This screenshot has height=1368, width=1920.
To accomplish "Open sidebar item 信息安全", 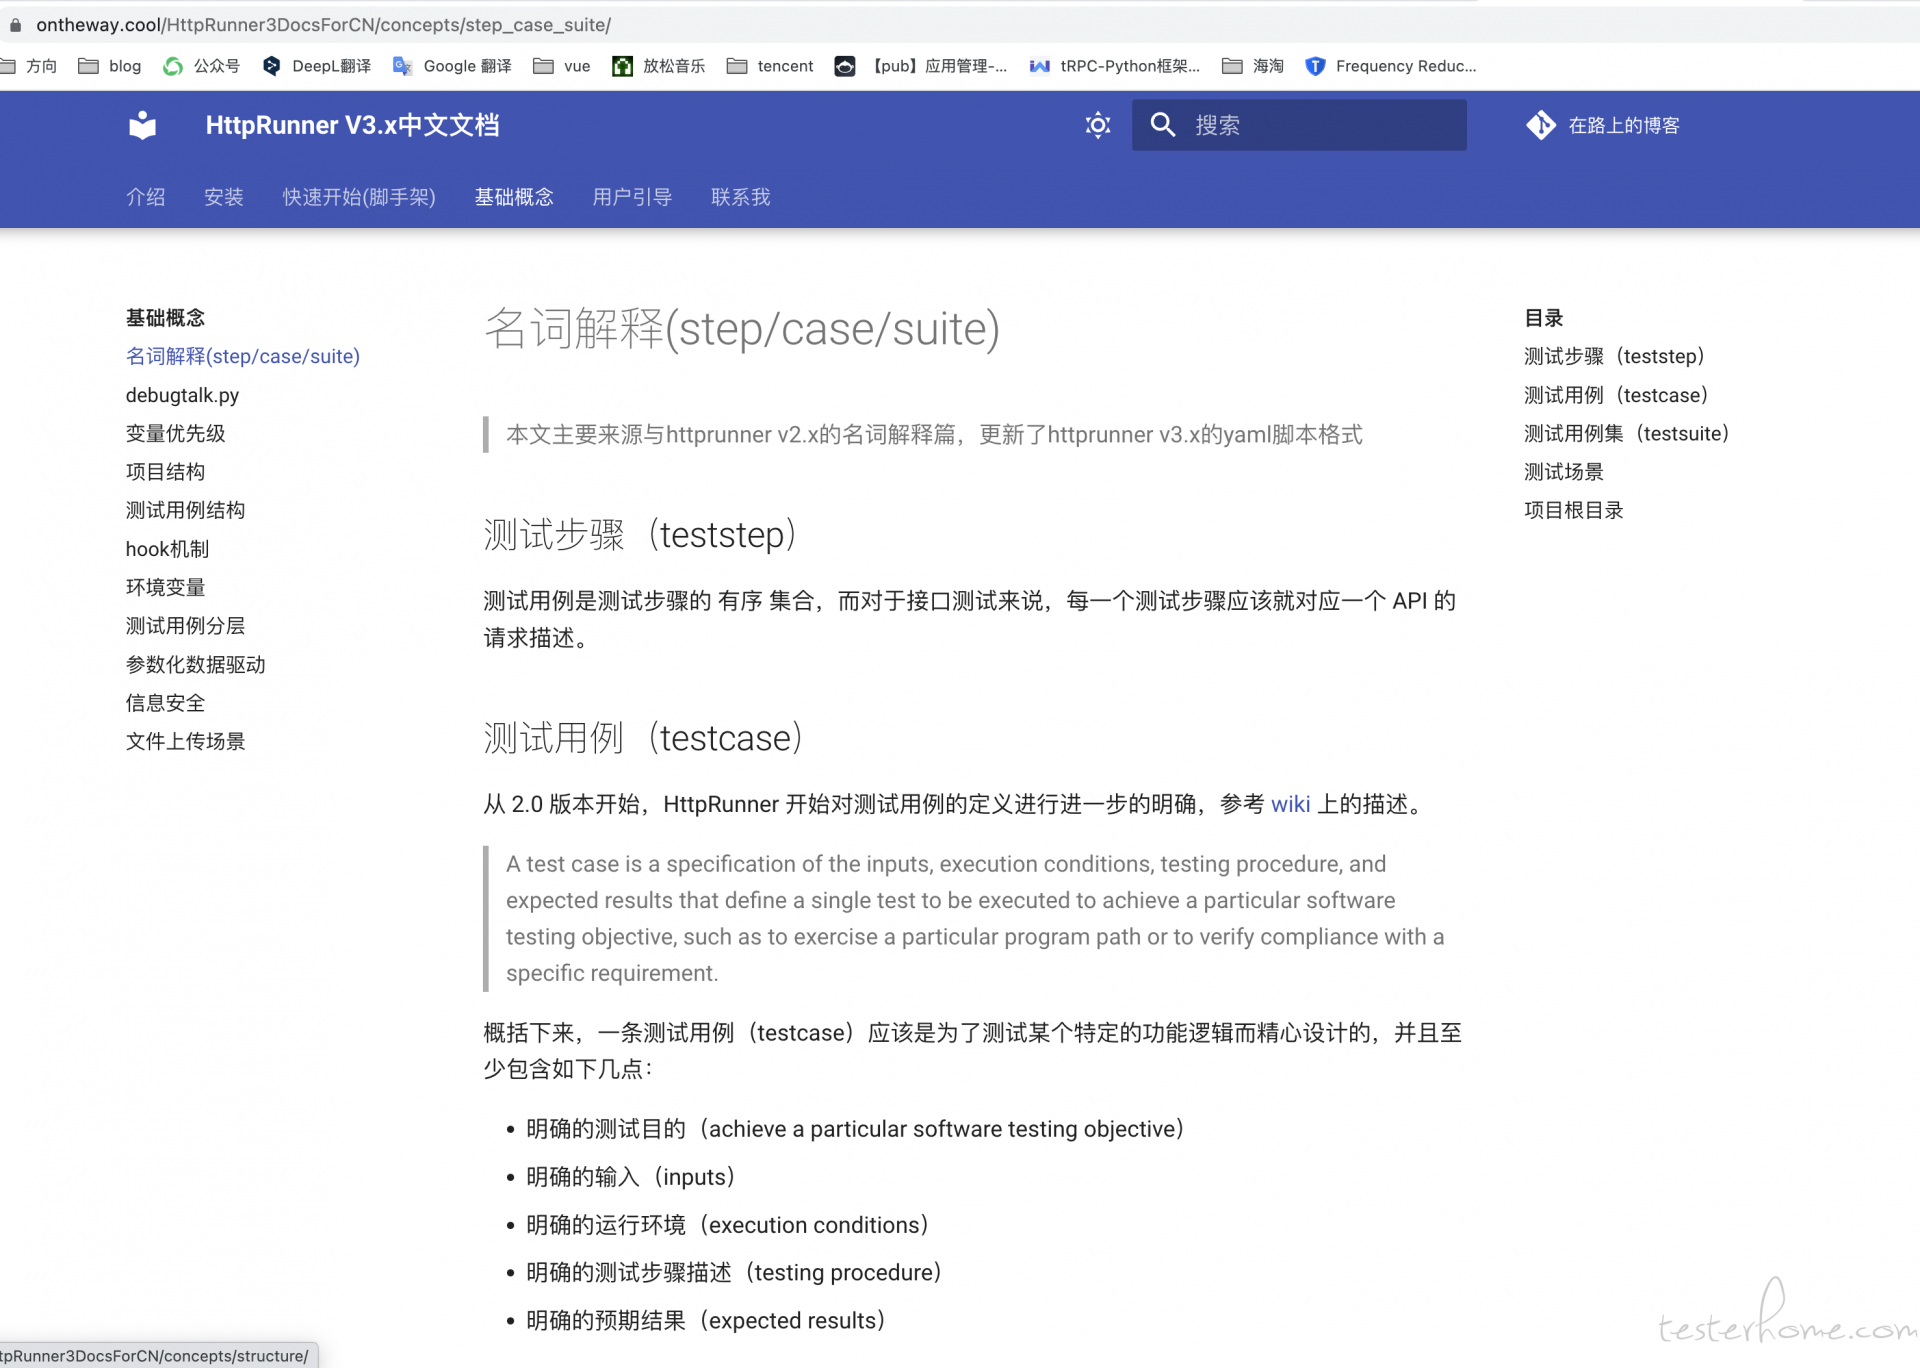I will 166,703.
